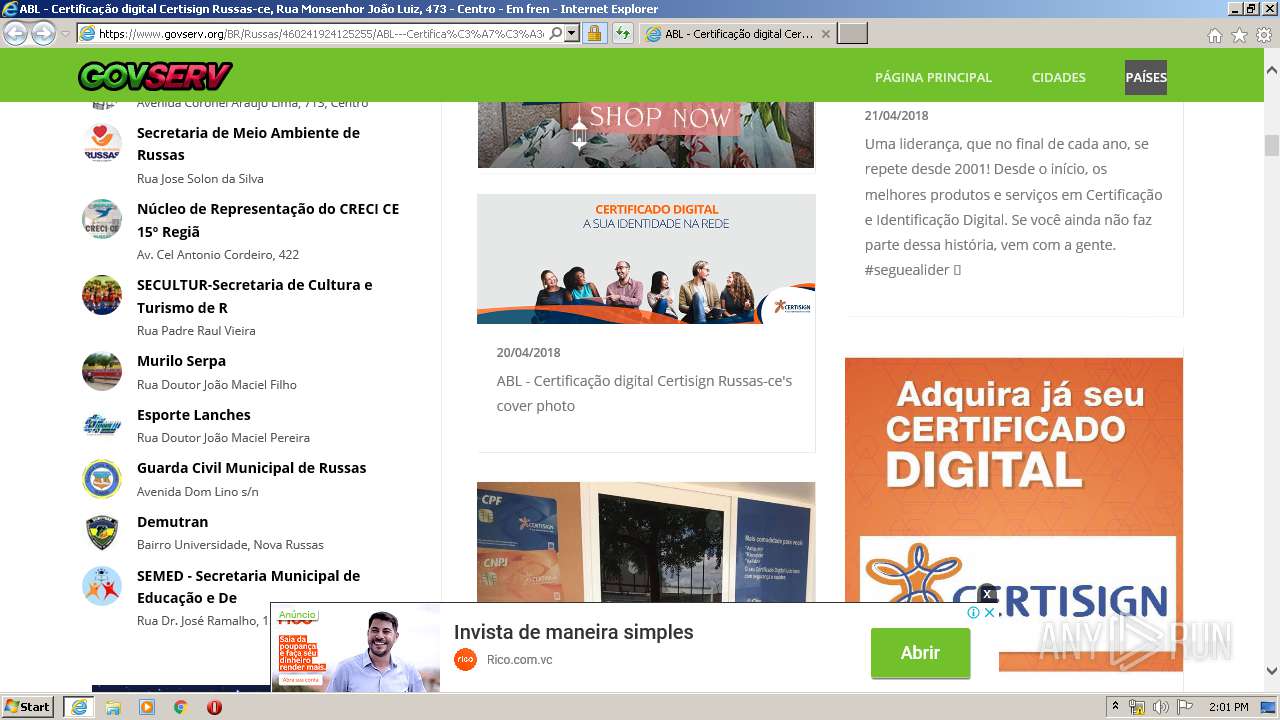The height and width of the screenshot is (720, 1280).
Task: Open the media player taskbar icon
Action: (x=147, y=707)
